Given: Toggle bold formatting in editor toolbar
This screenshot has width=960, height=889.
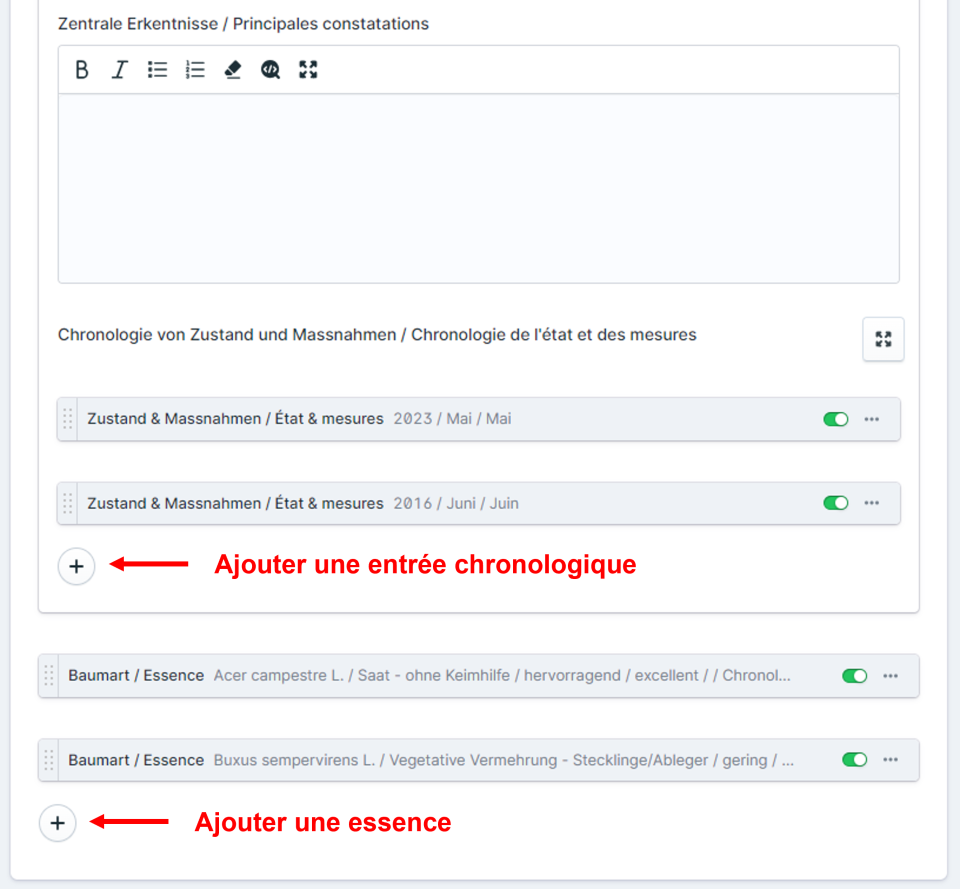Looking at the screenshot, I should click(x=82, y=70).
